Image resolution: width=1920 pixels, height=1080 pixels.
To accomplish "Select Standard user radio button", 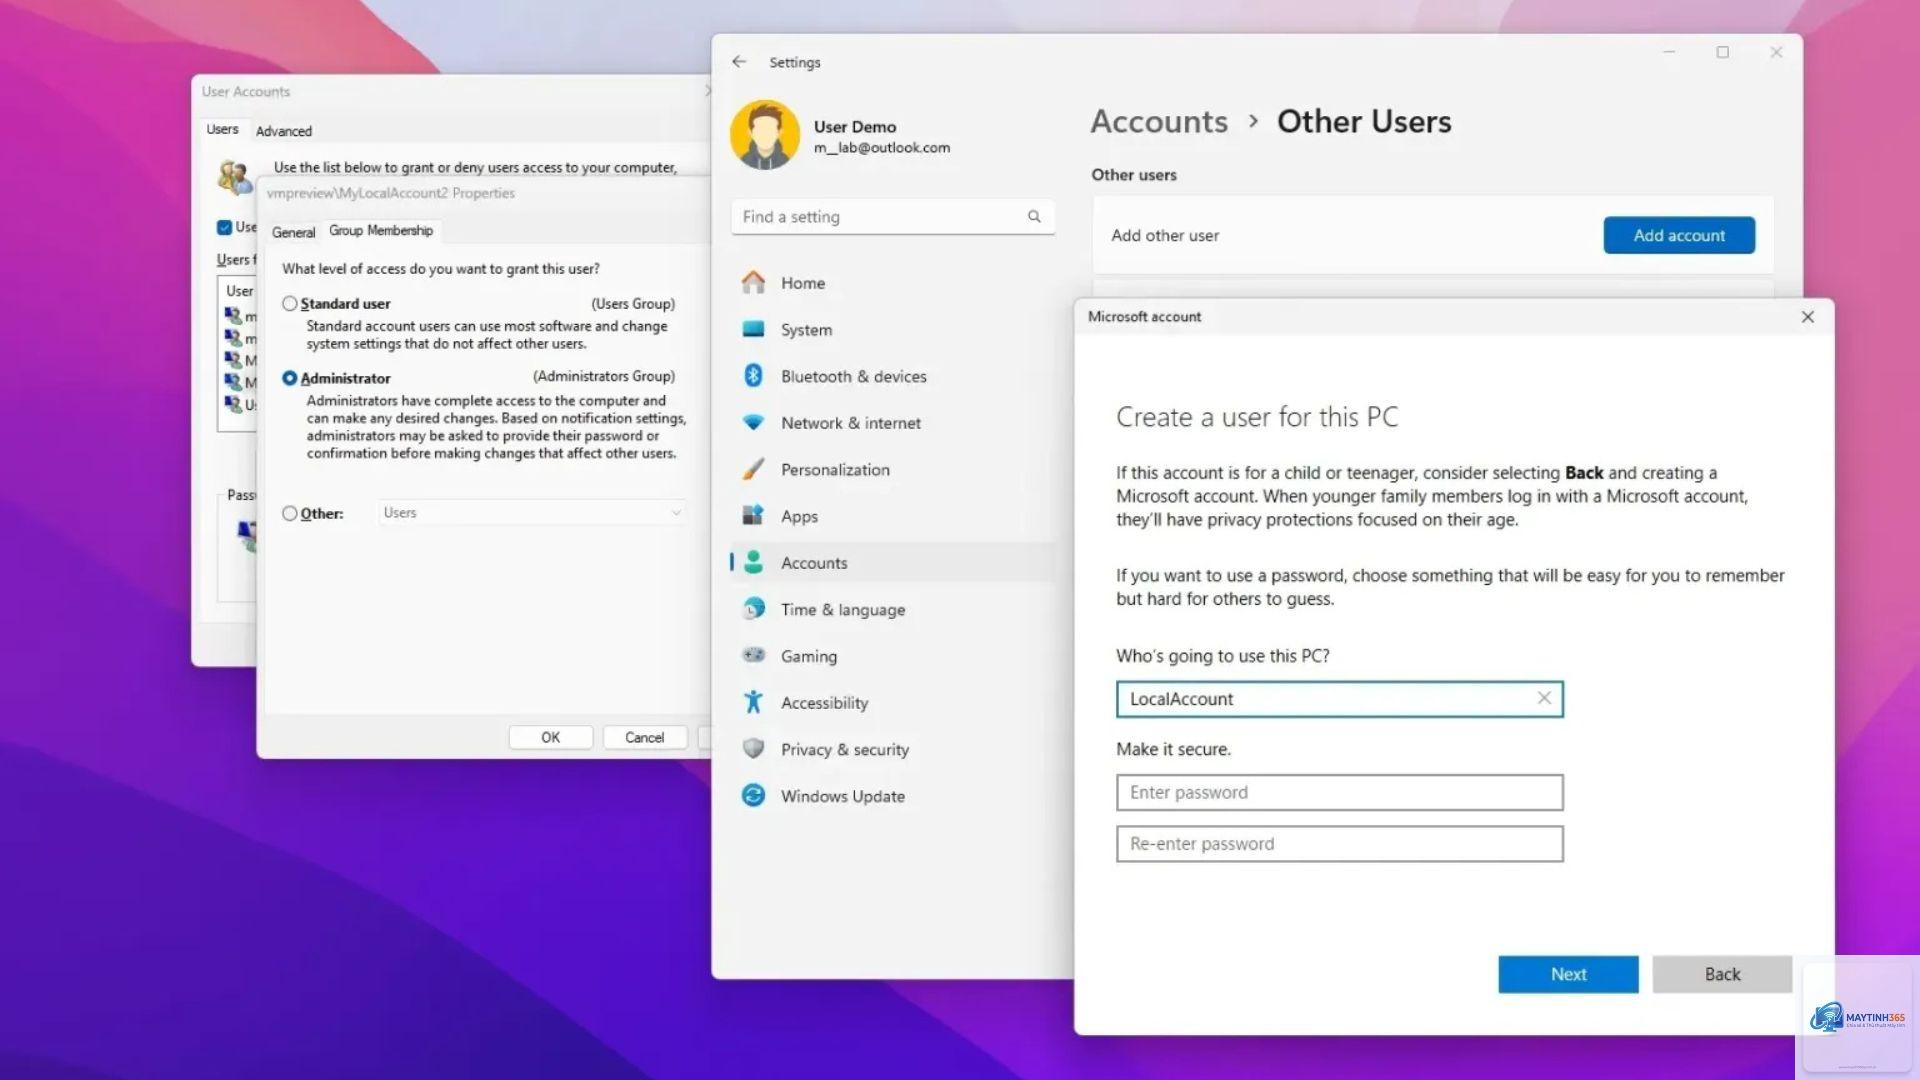I will tap(290, 303).
